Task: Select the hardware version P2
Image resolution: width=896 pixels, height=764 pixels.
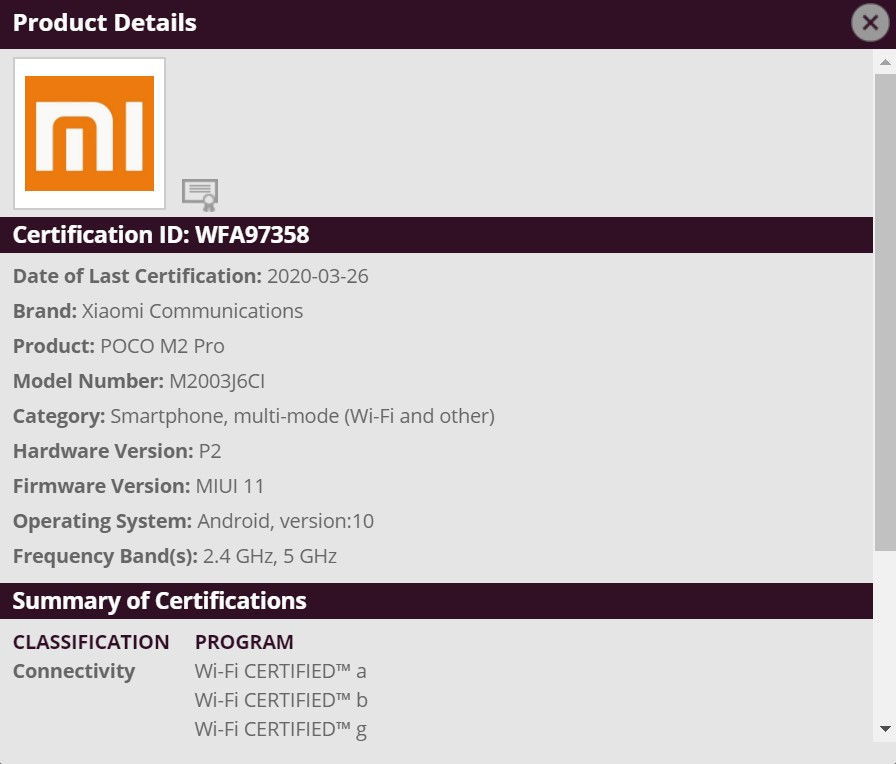Action: tap(210, 451)
